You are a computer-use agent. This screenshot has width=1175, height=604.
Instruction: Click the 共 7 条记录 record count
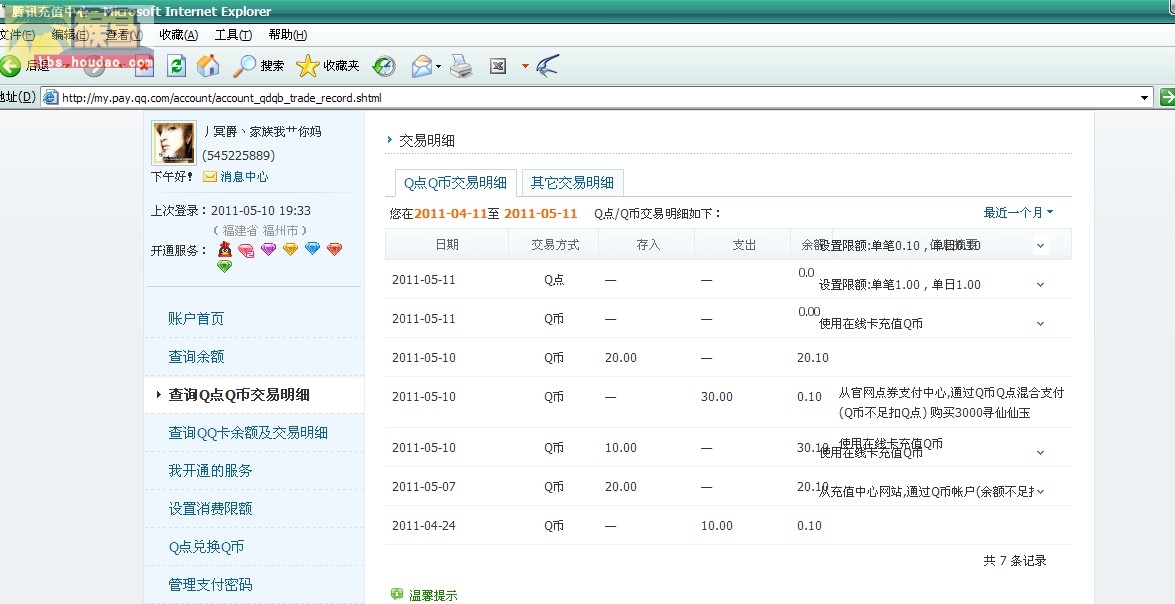coord(1015,561)
